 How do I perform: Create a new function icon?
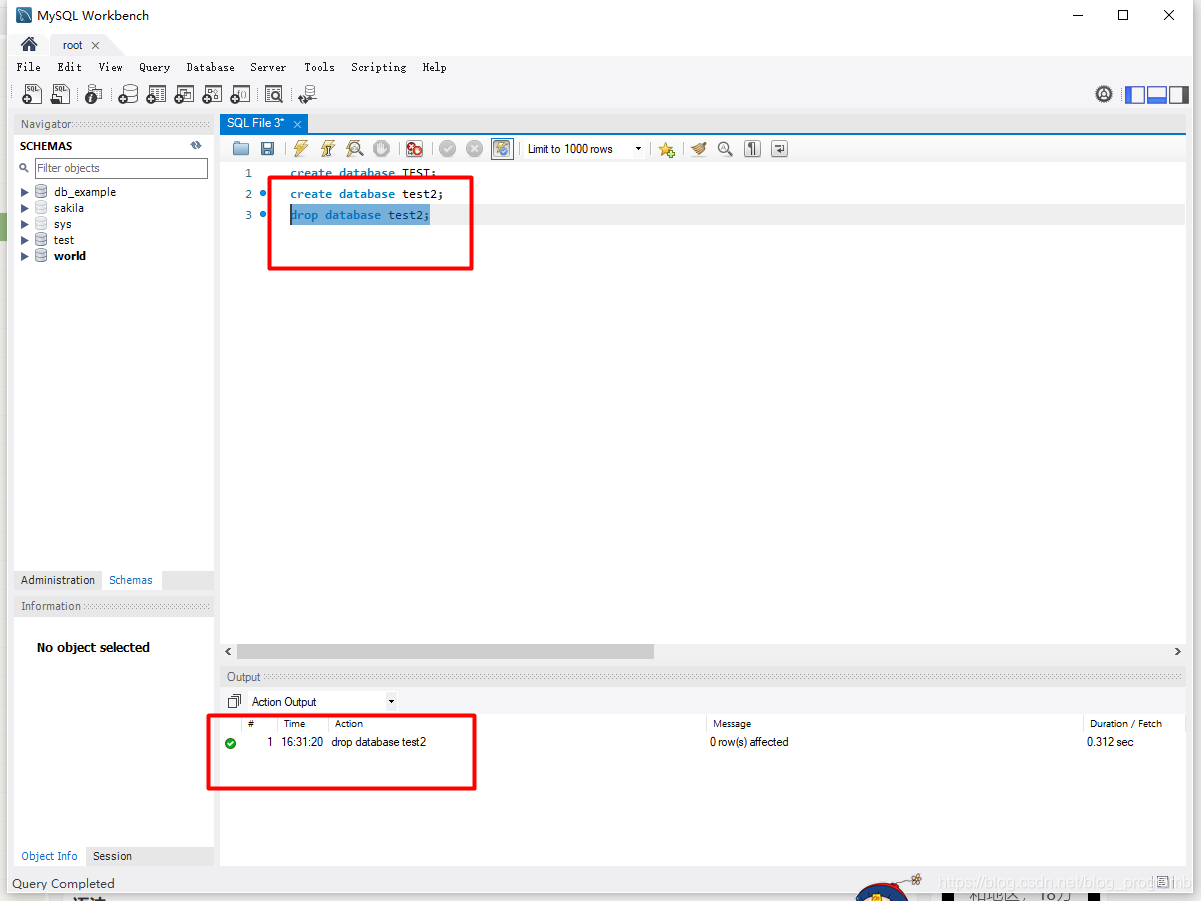[x=240, y=94]
